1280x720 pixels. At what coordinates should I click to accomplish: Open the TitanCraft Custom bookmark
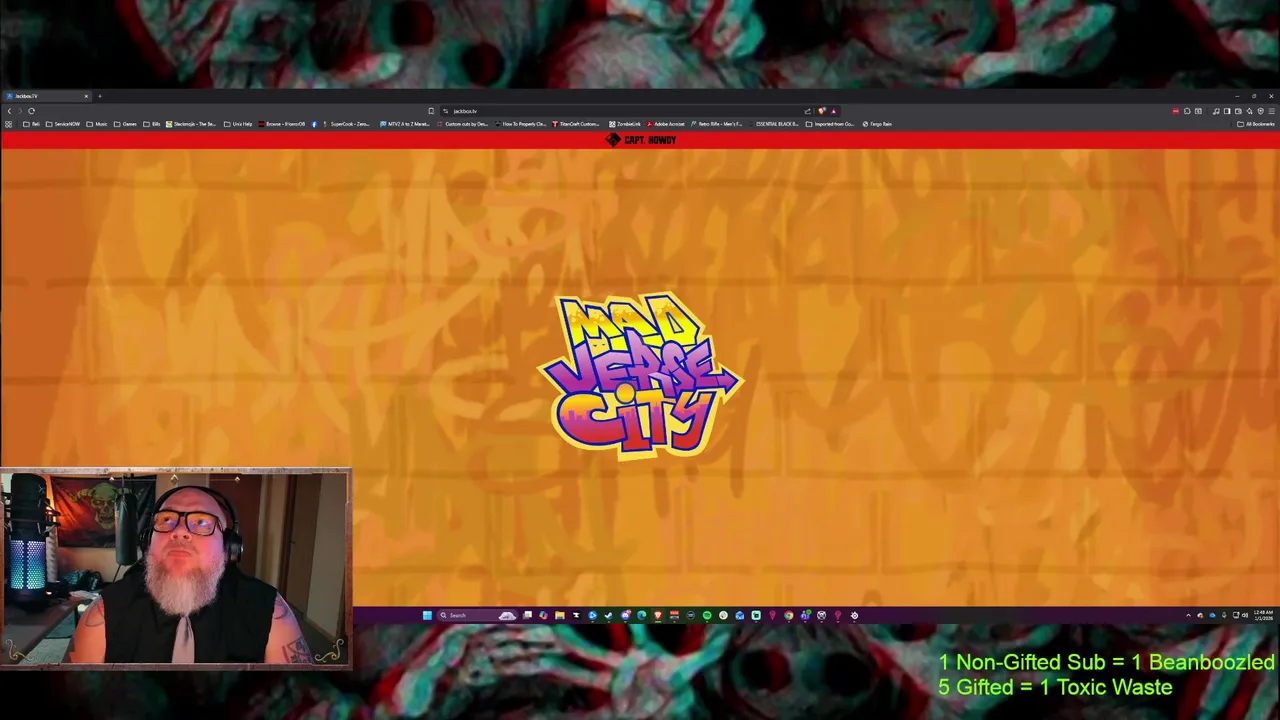tap(577, 124)
